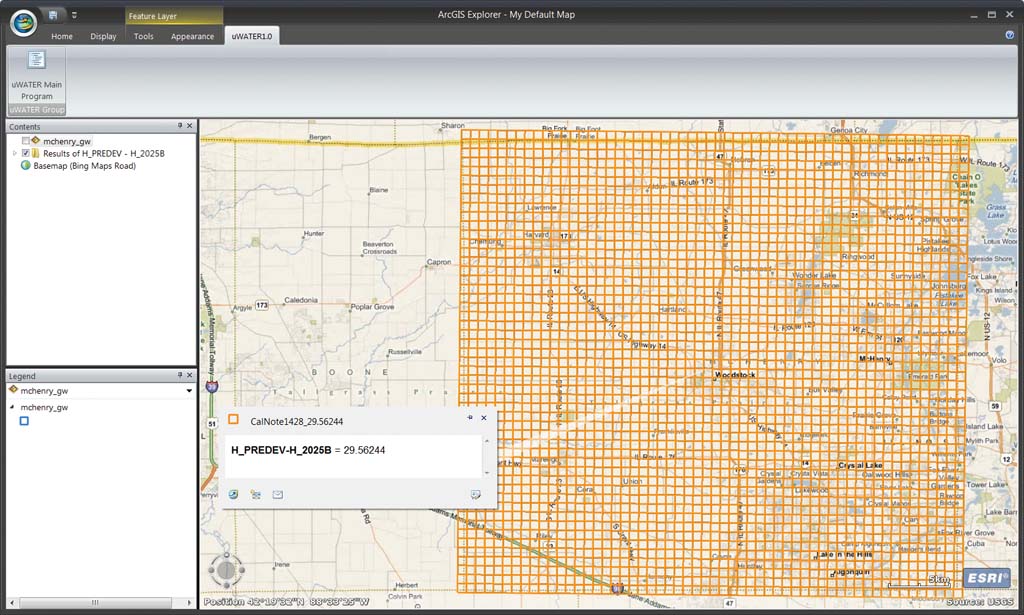Click the popup's bottom-right note icon

[476, 495]
